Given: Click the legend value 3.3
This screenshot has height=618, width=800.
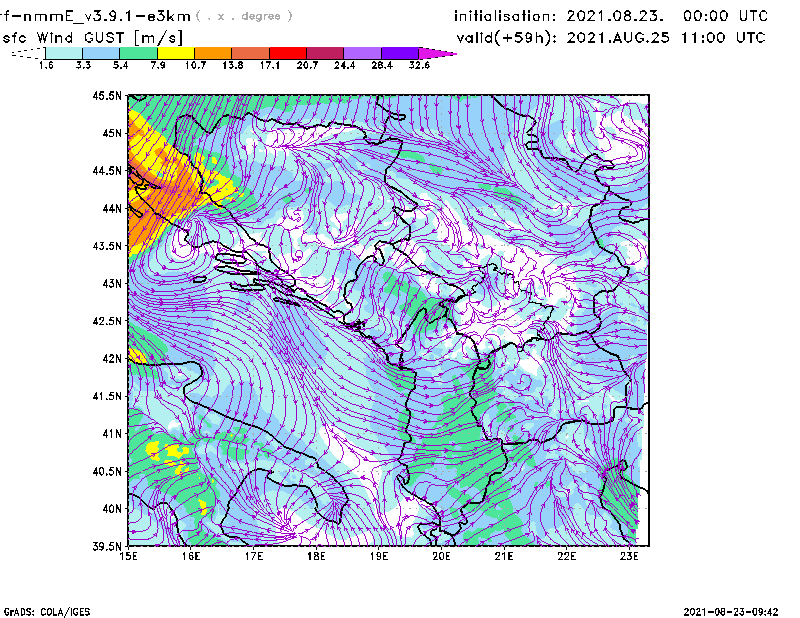Looking at the screenshot, I should coord(83,65).
